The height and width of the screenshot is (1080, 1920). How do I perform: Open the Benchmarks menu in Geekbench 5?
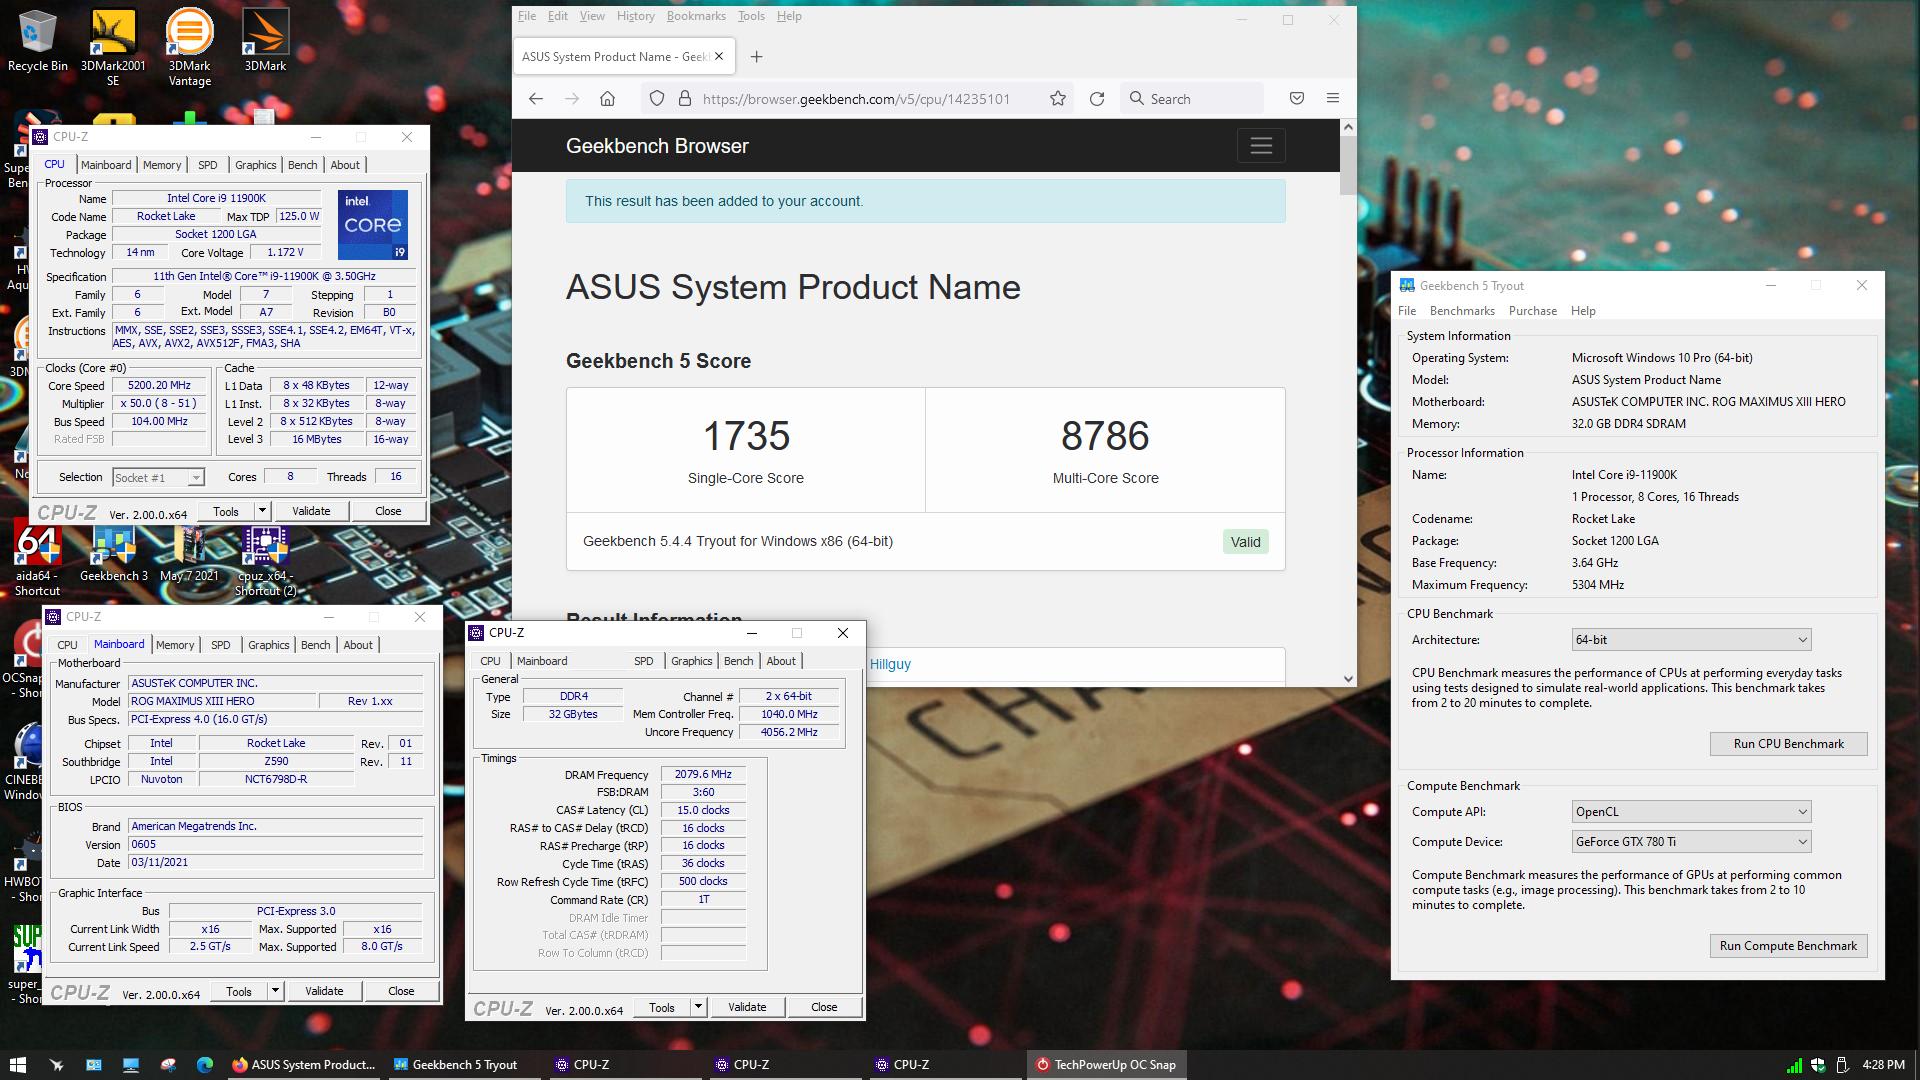pos(1462,311)
